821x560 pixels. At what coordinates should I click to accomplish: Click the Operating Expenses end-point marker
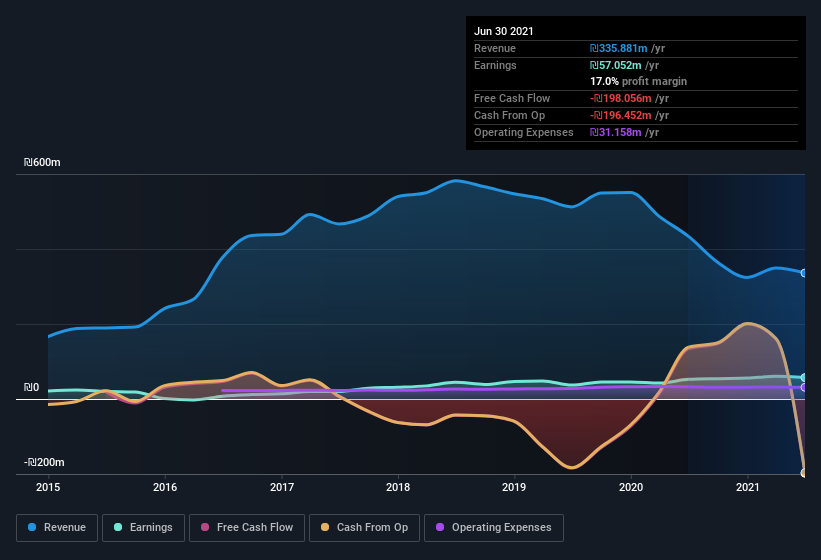pyautogui.click(x=804, y=387)
